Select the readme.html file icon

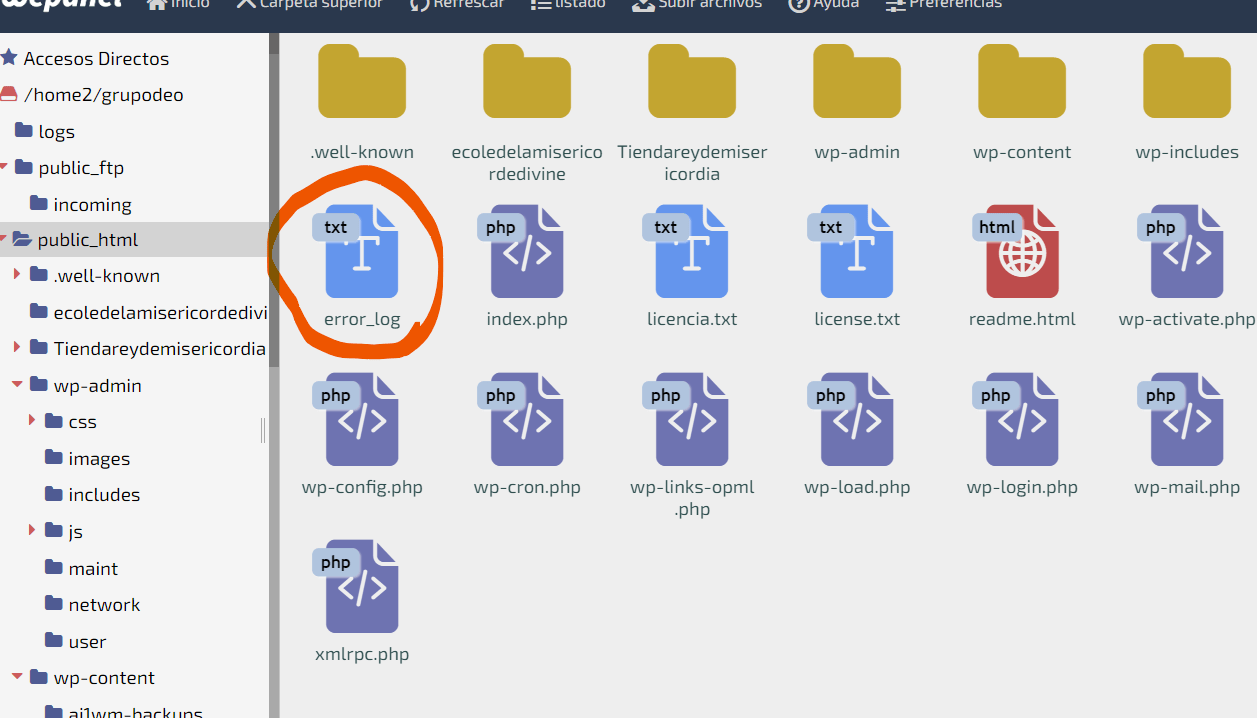1016,252
